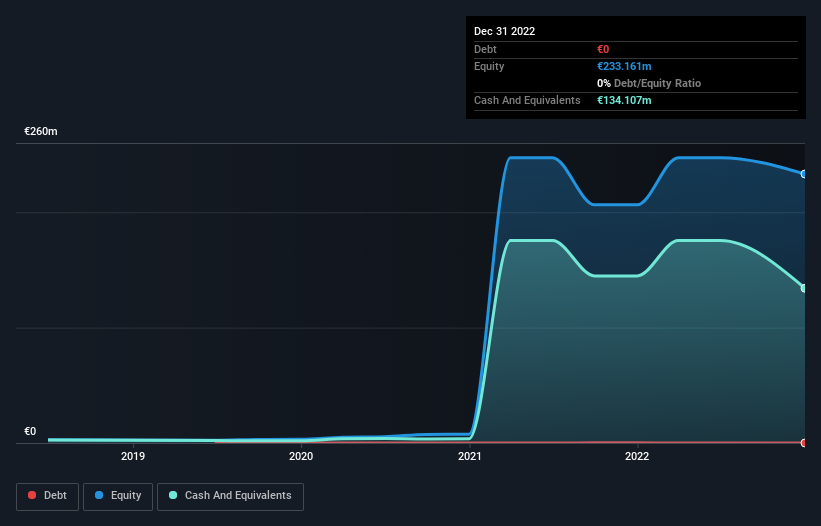
Task: Click the €0 y-axis label
Action: (30, 431)
